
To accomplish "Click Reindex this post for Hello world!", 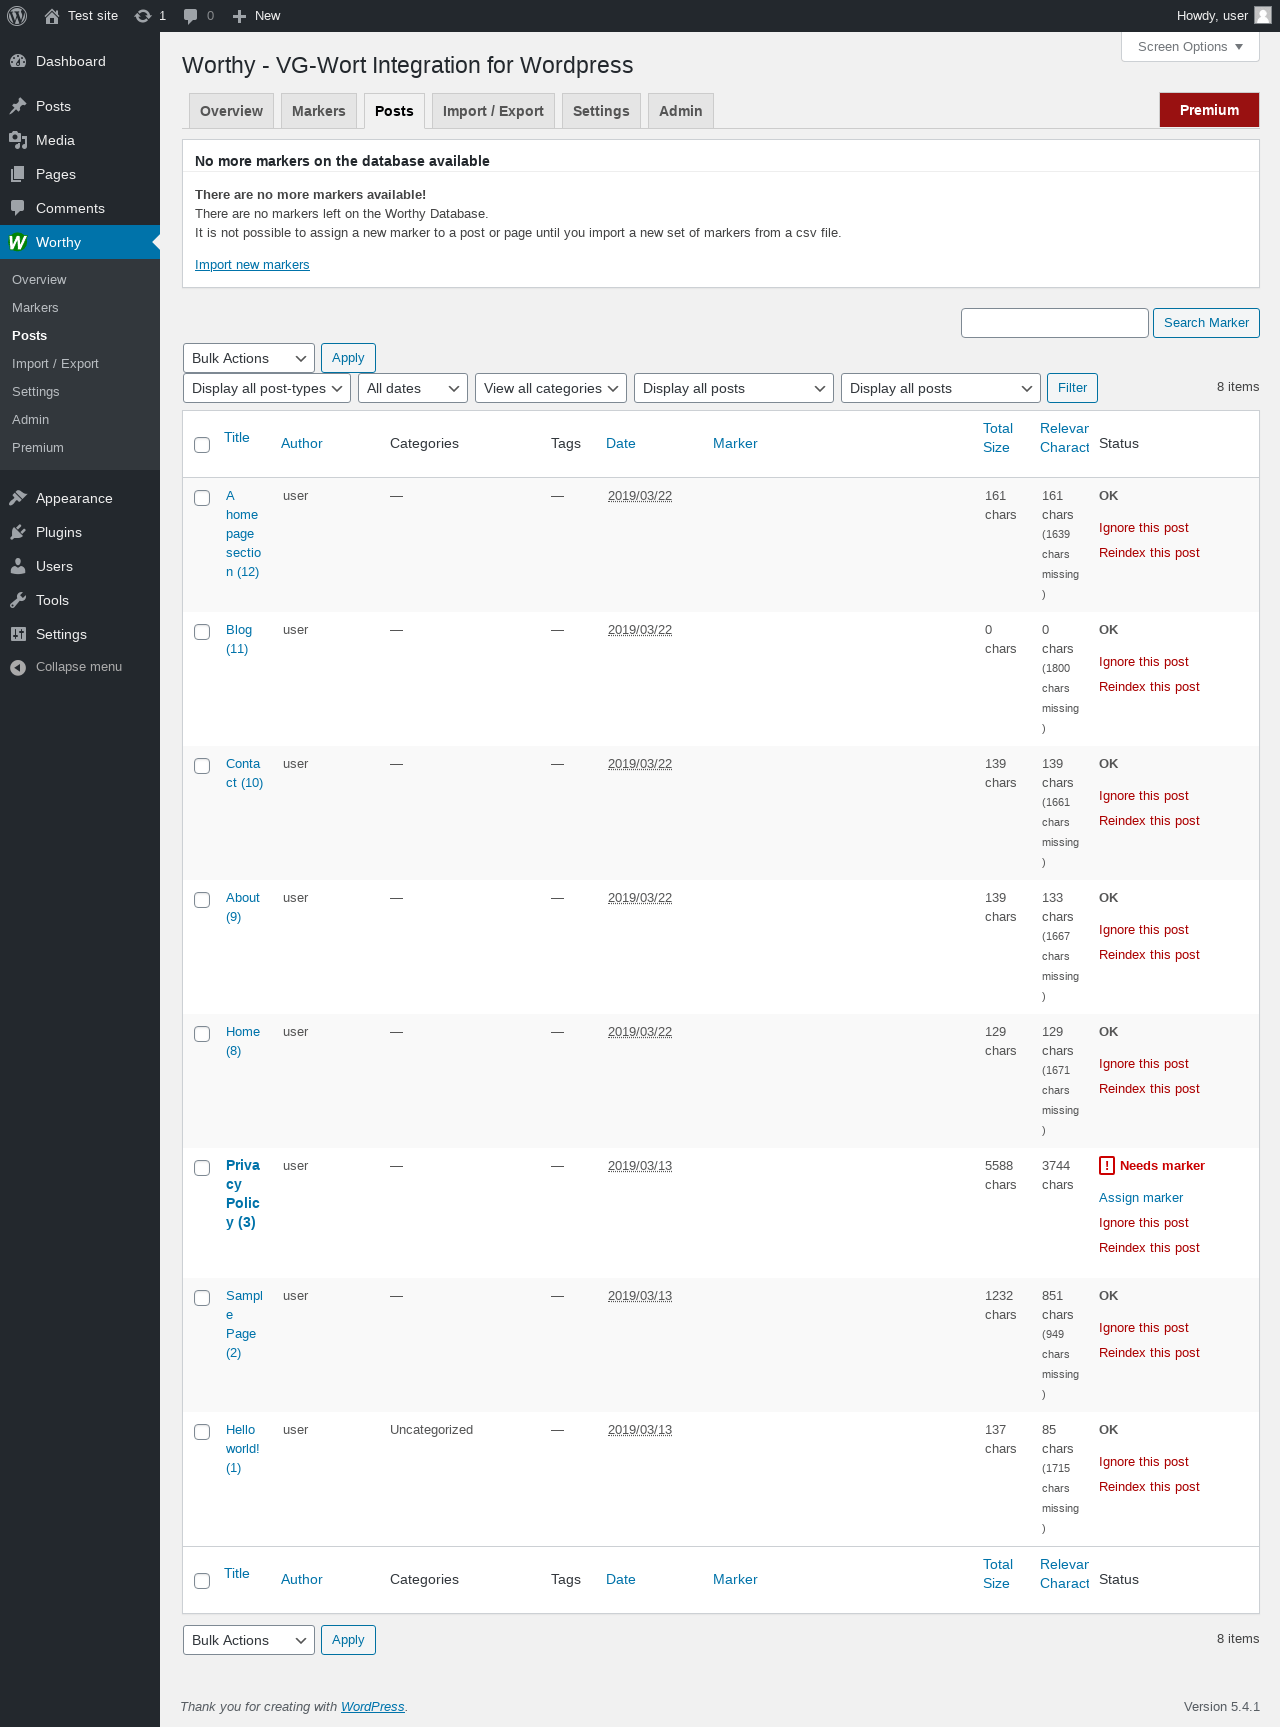I will click(1149, 1487).
